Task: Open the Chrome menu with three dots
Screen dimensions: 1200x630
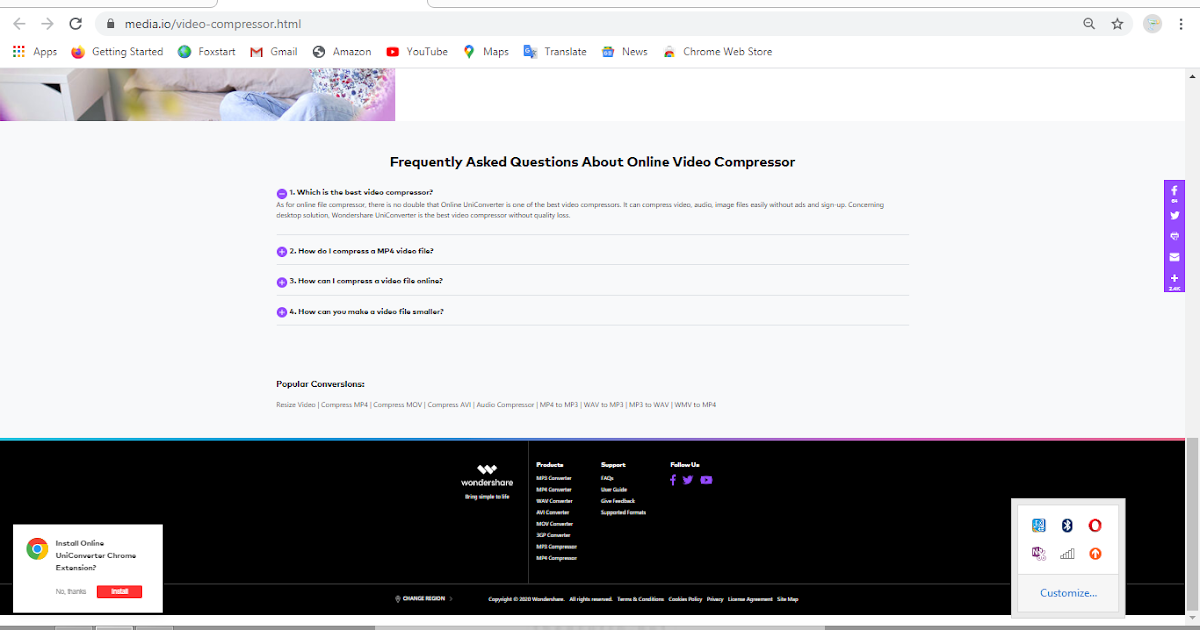Action: point(1183,23)
